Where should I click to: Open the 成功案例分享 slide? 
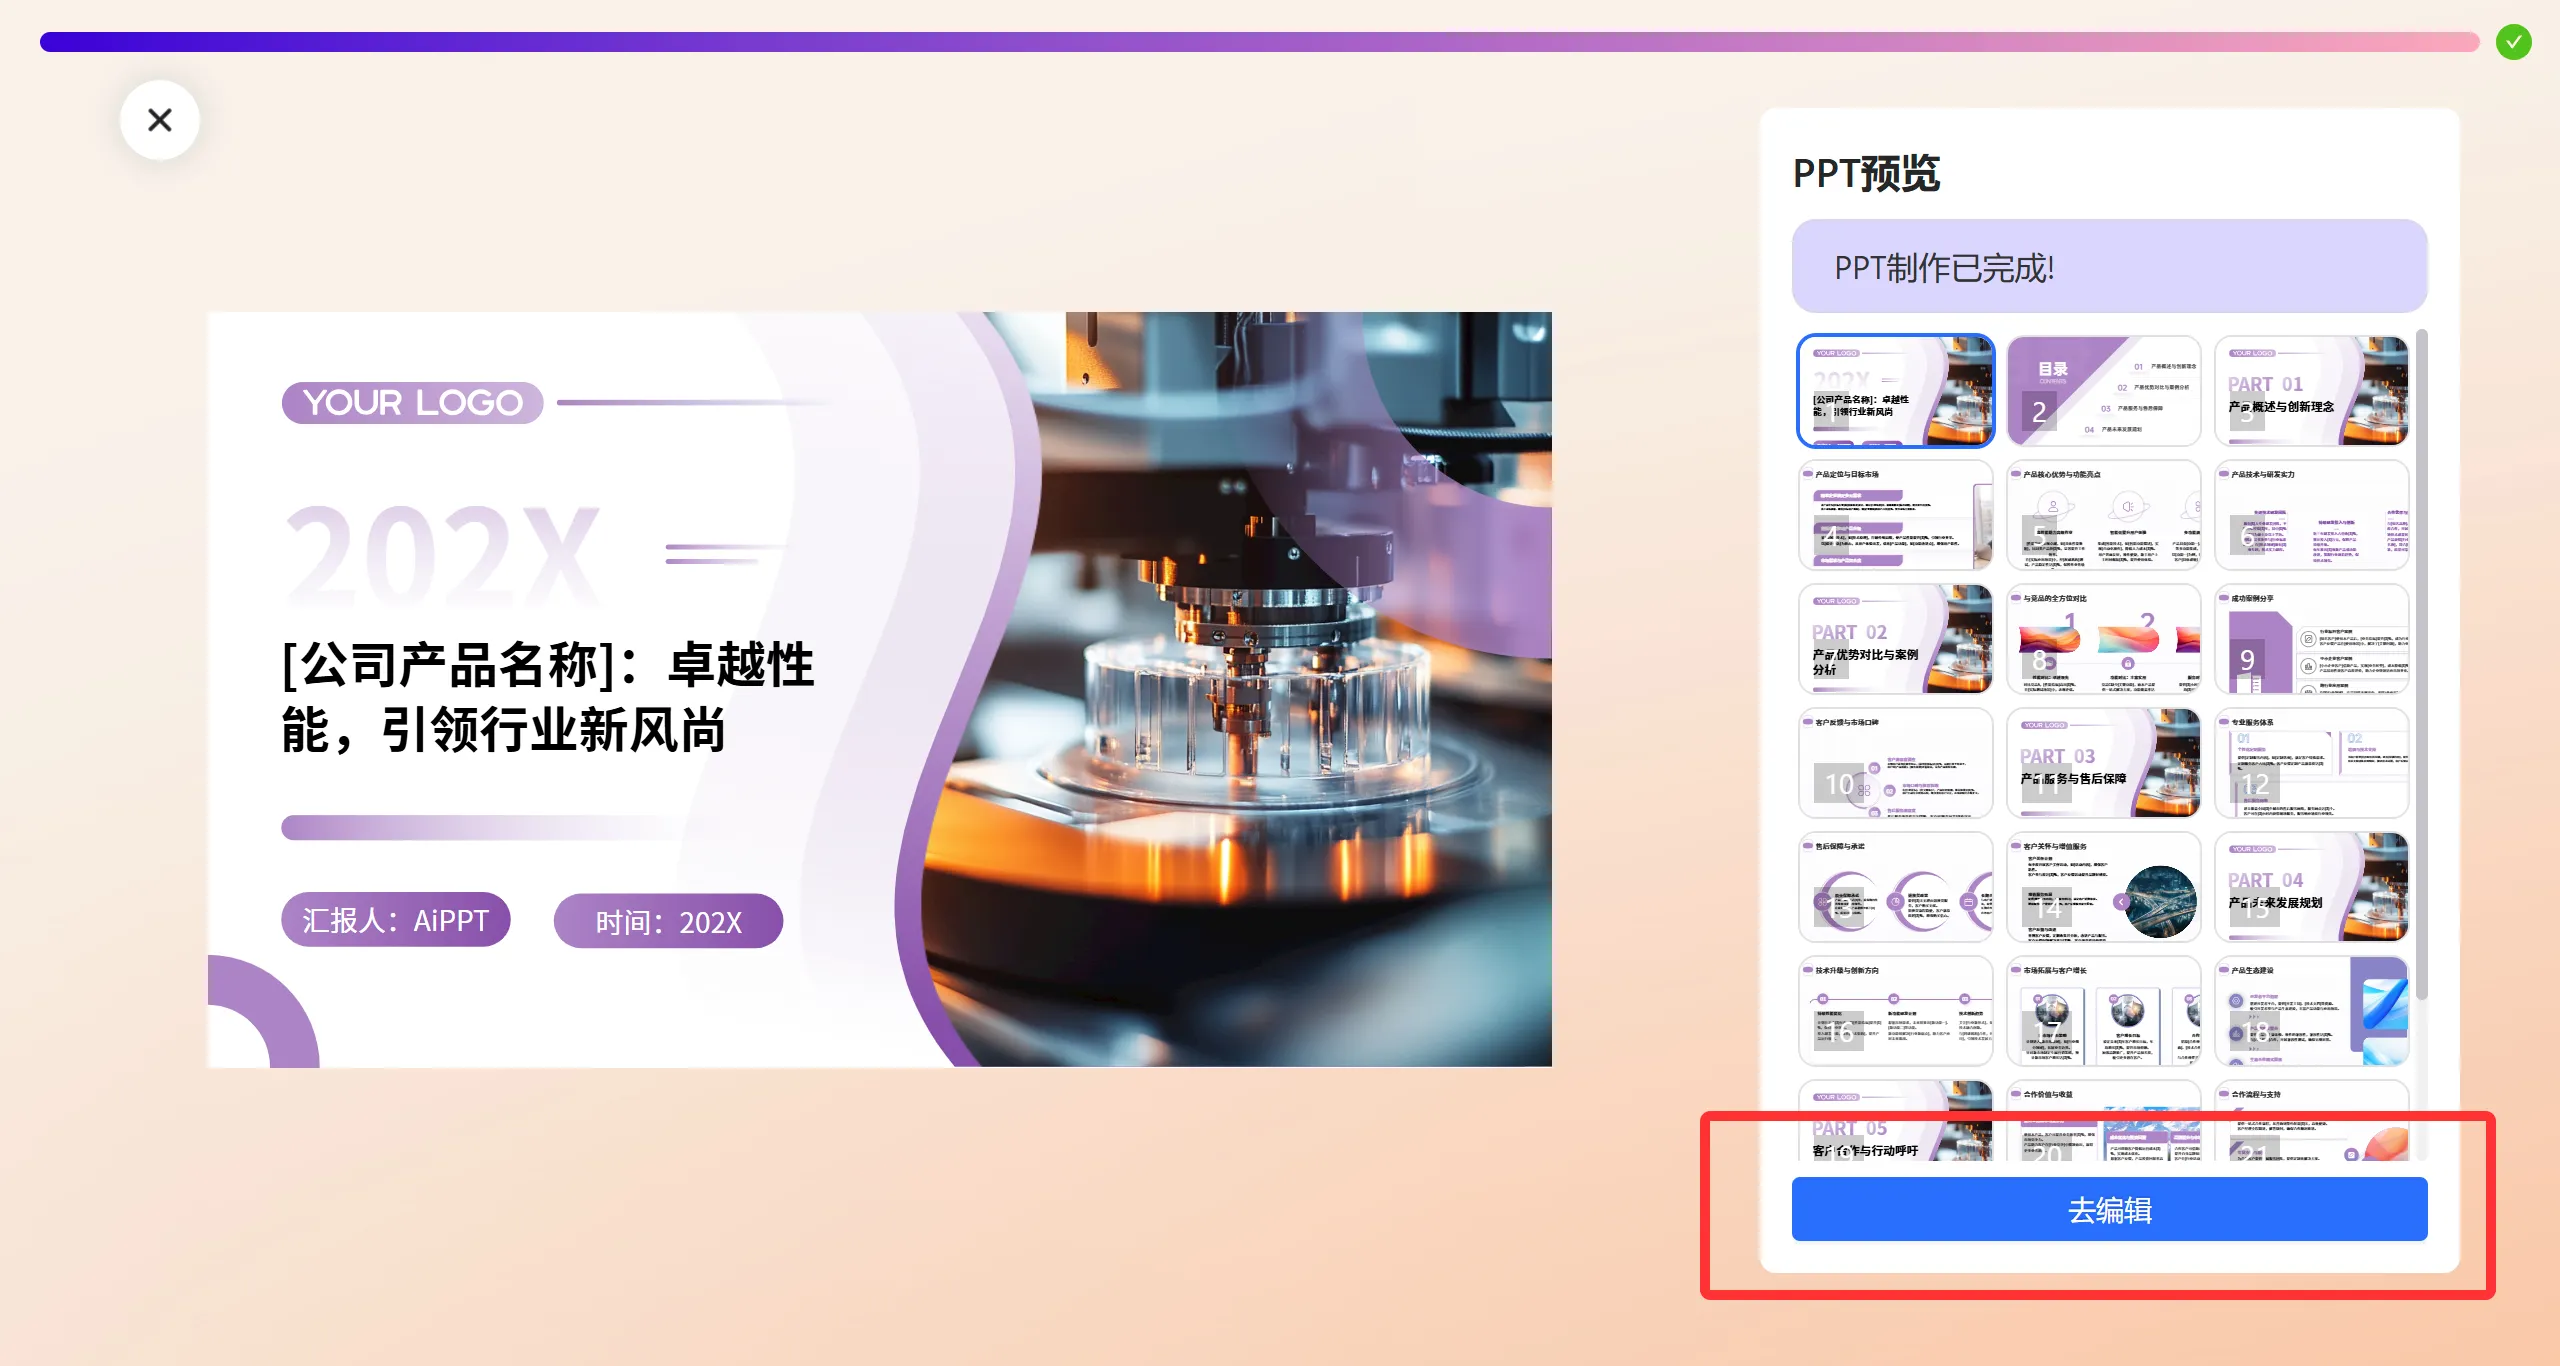coord(2312,638)
